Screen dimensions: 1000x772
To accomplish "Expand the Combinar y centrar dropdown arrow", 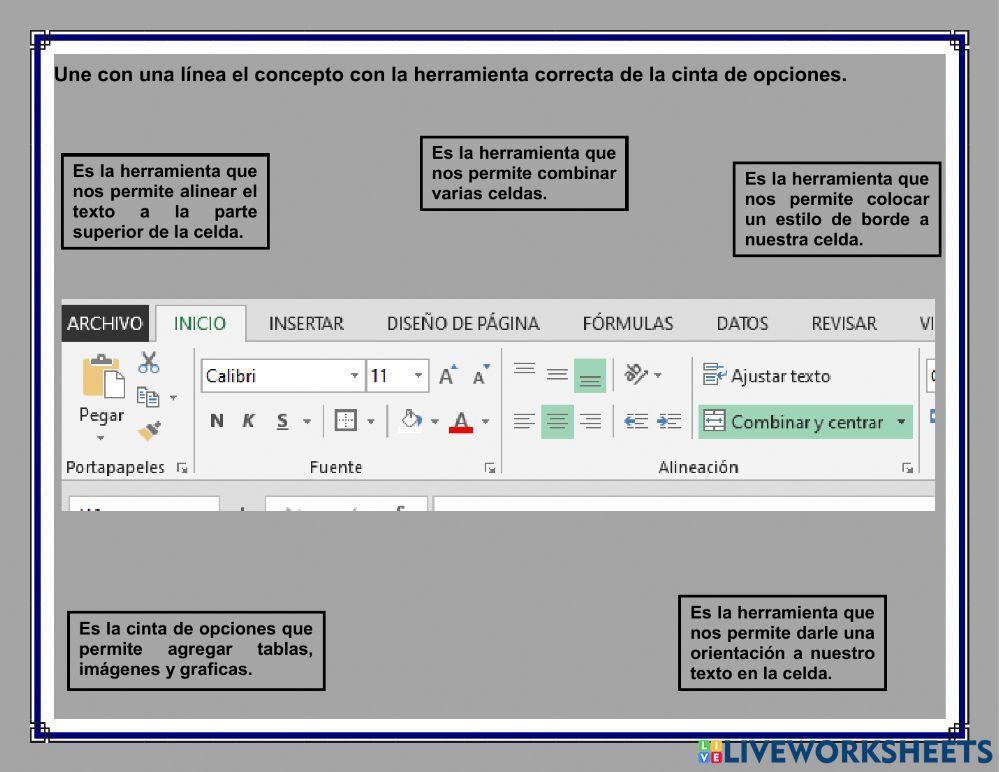I will click(902, 422).
